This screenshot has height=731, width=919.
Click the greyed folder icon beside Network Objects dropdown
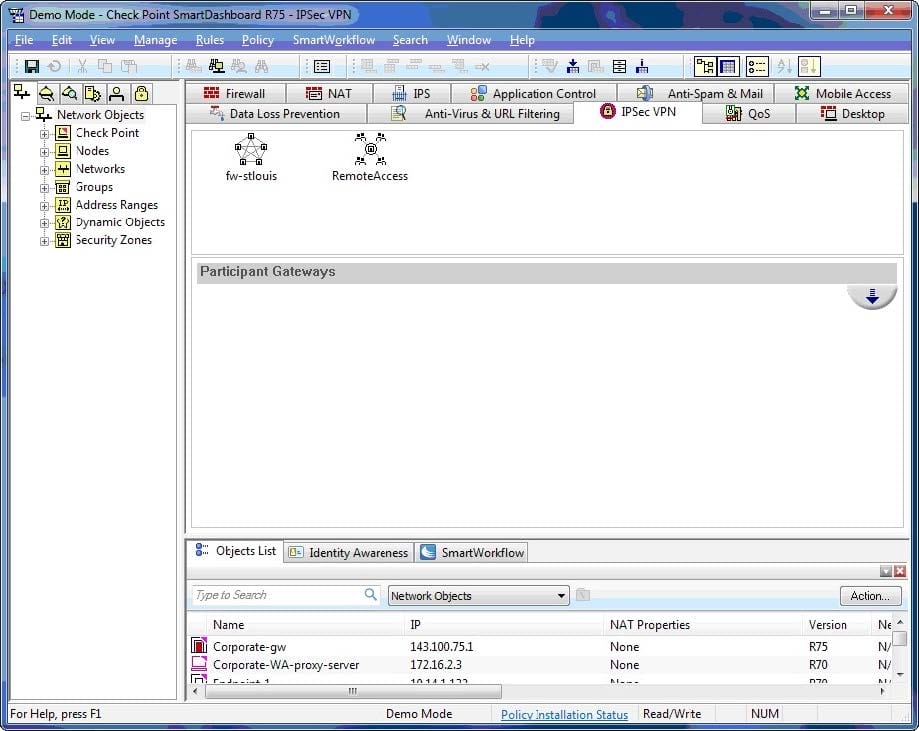tap(583, 595)
